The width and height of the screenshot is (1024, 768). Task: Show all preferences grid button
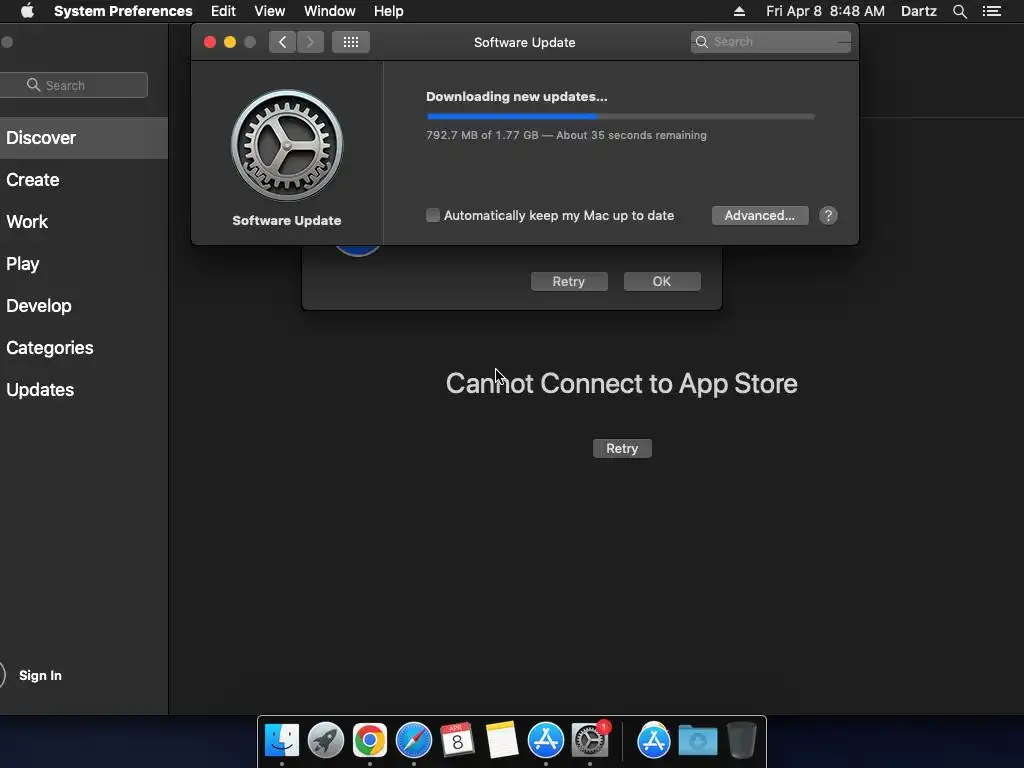tap(351, 42)
